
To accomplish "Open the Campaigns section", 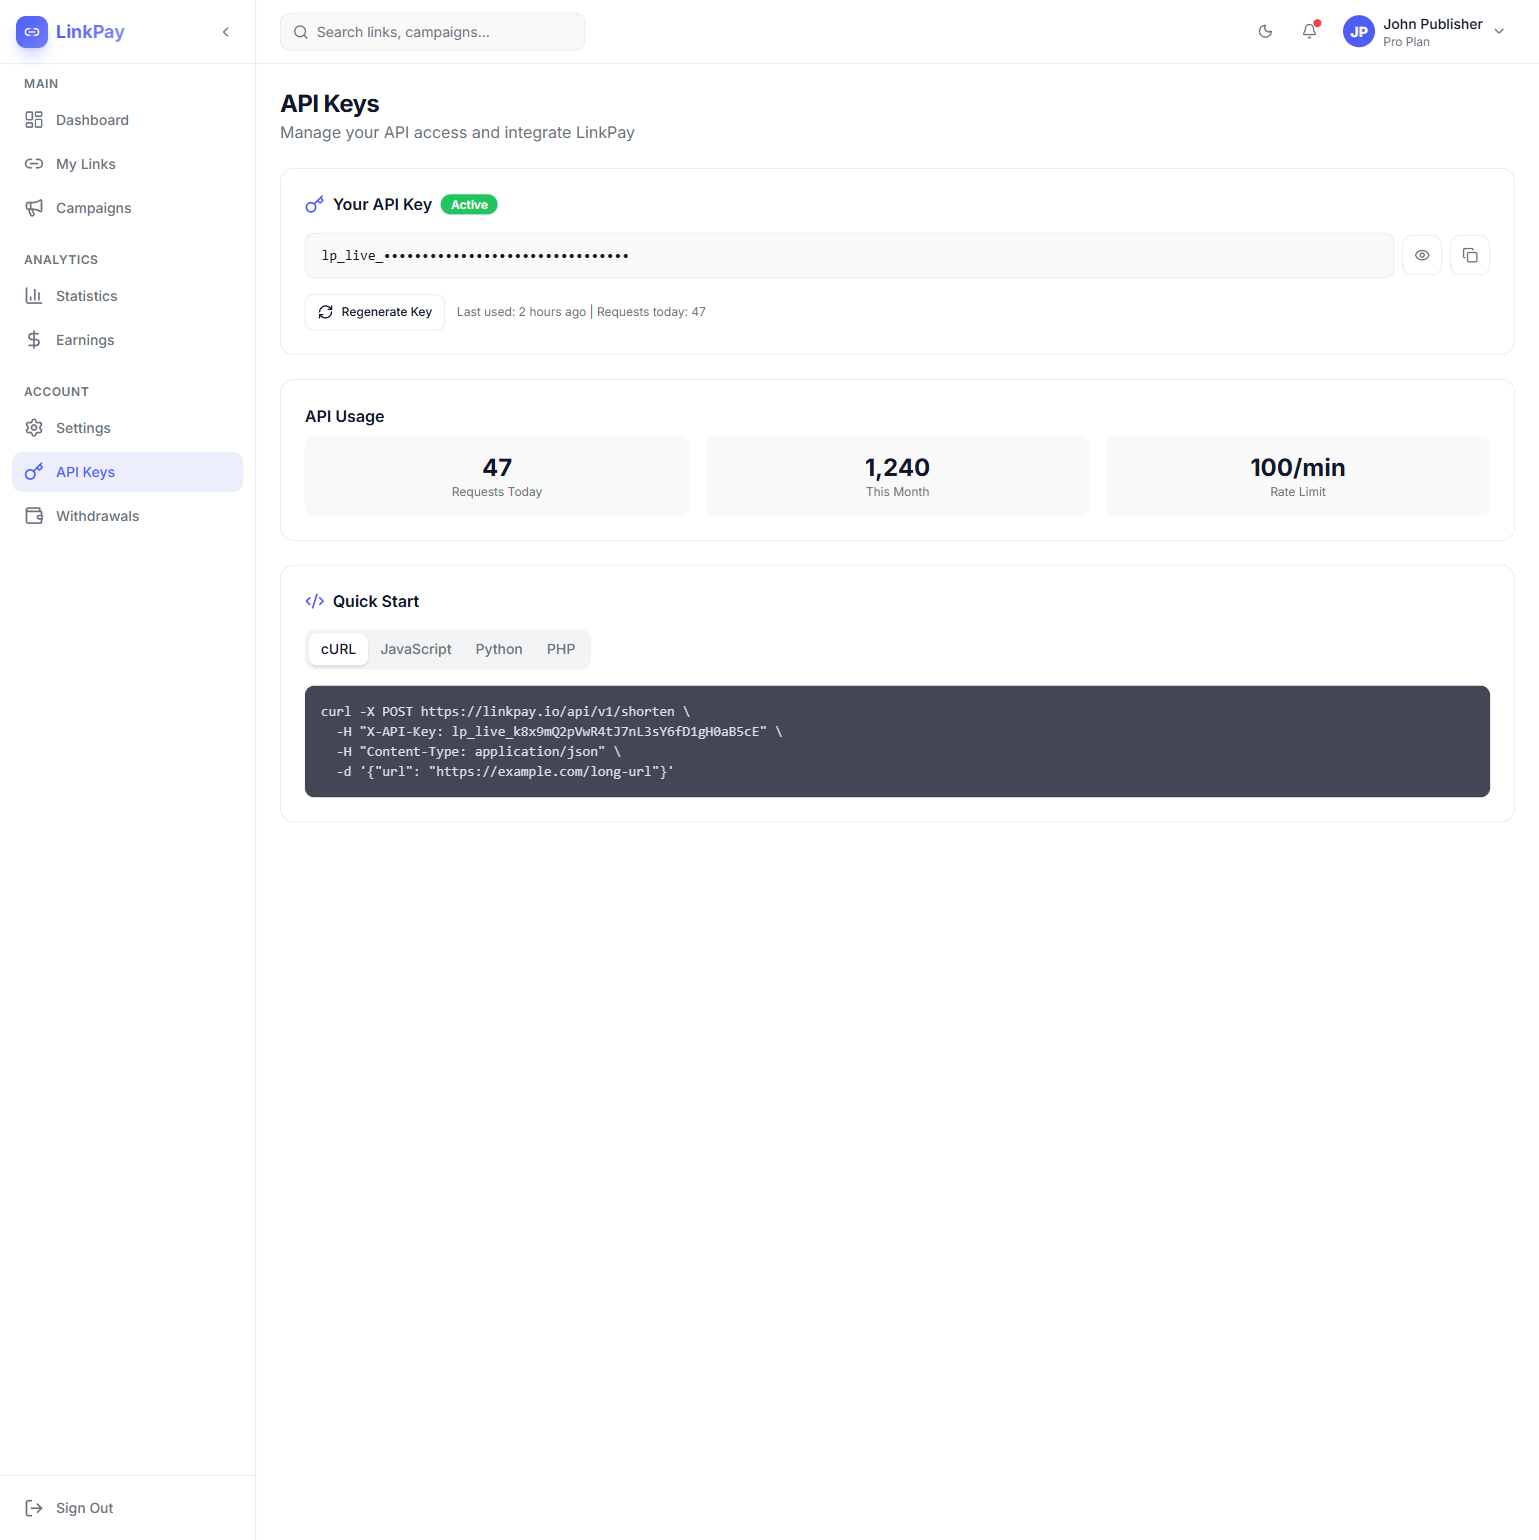I will coord(127,208).
